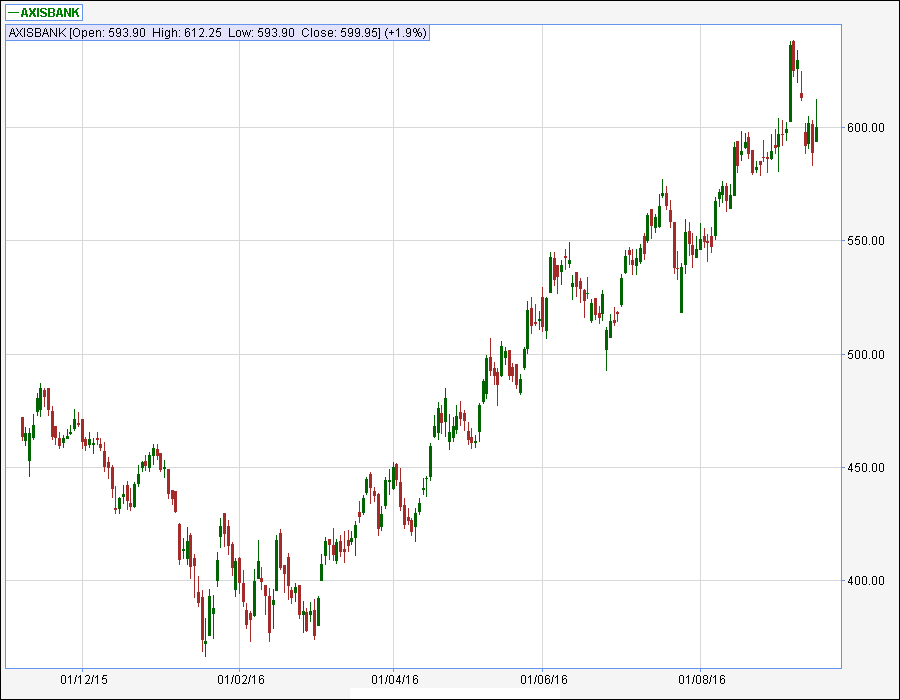Viewport: 900px width, 700px height.
Task: Select the 01/02/16 date axis label
Action: click(x=239, y=679)
